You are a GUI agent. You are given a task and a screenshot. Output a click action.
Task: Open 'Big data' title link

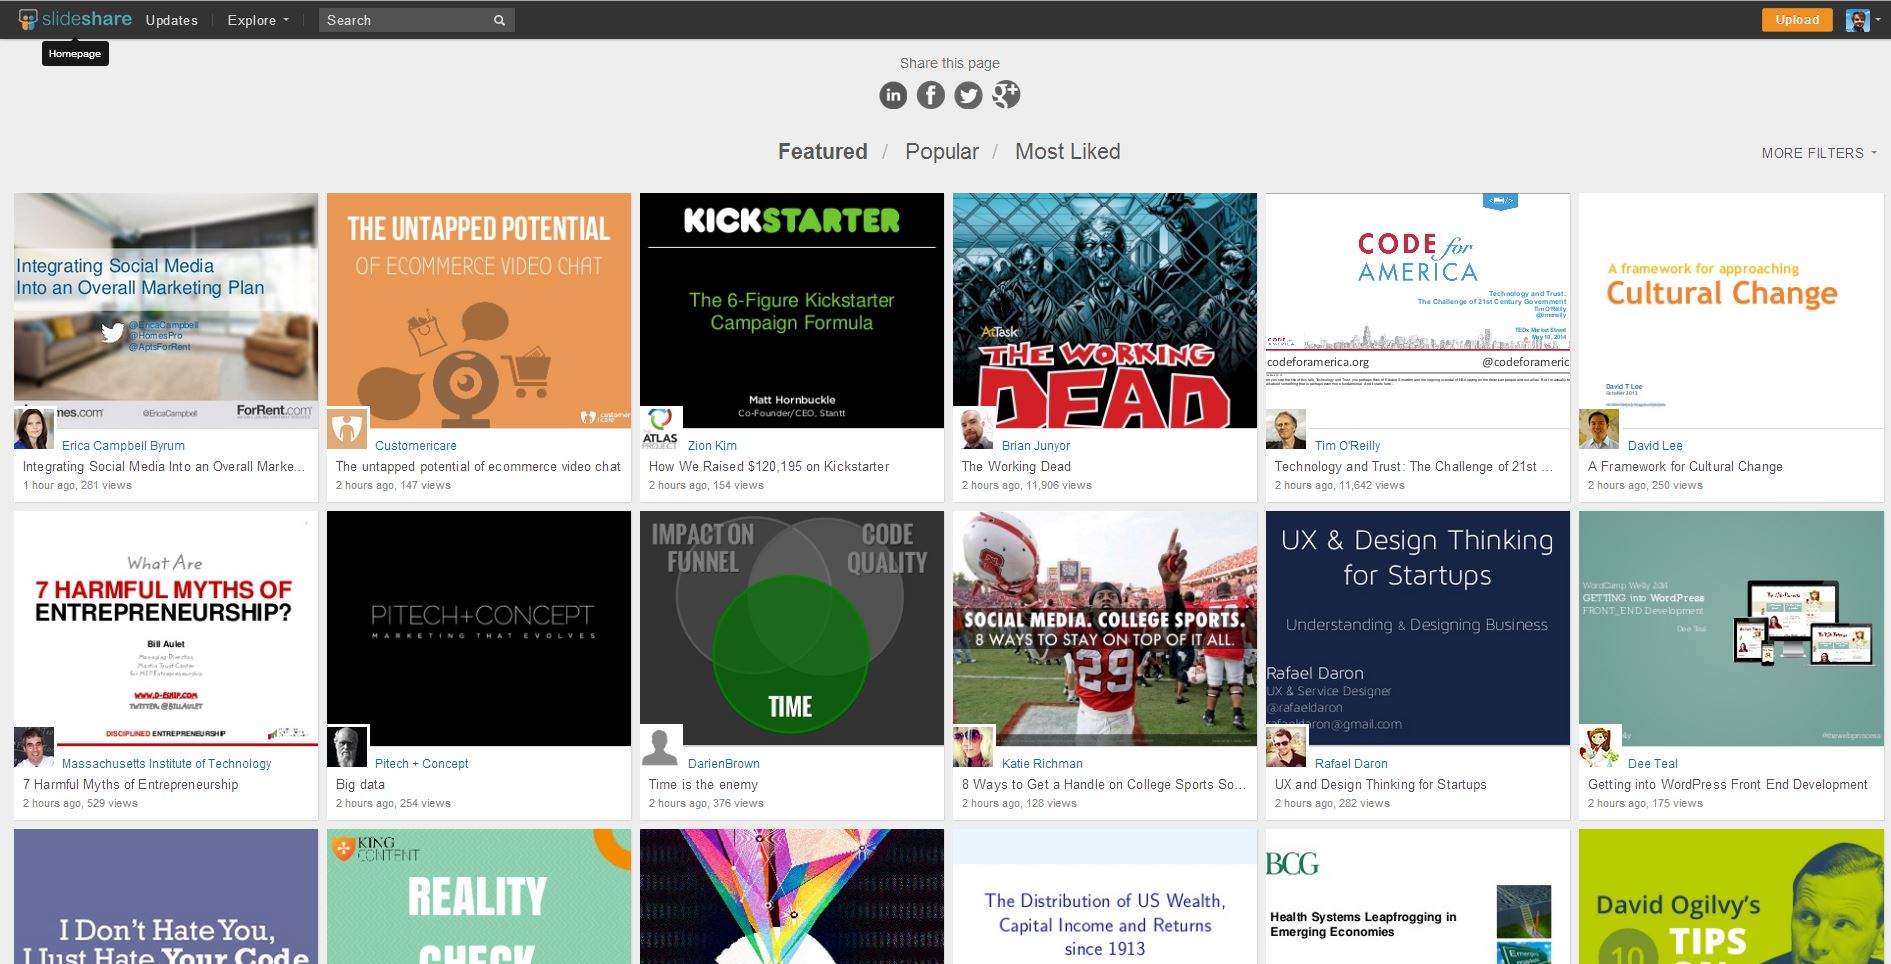click(x=360, y=785)
